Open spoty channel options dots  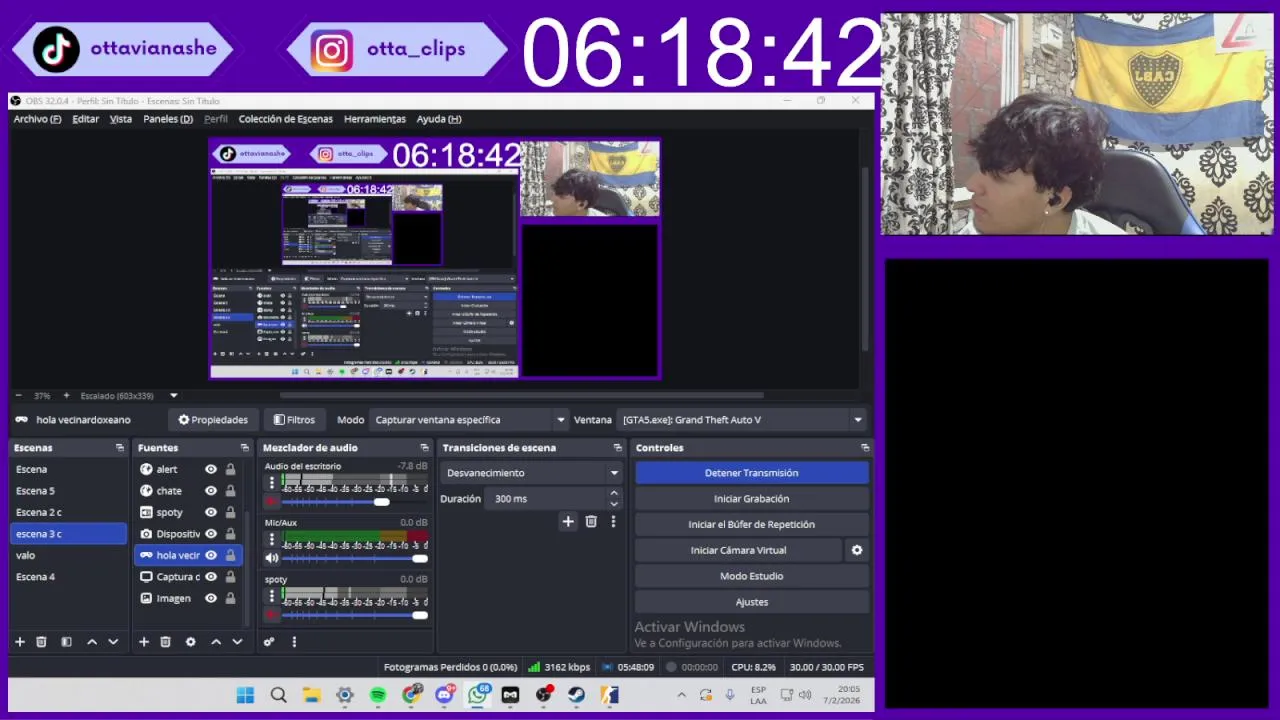[x=271, y=596]
